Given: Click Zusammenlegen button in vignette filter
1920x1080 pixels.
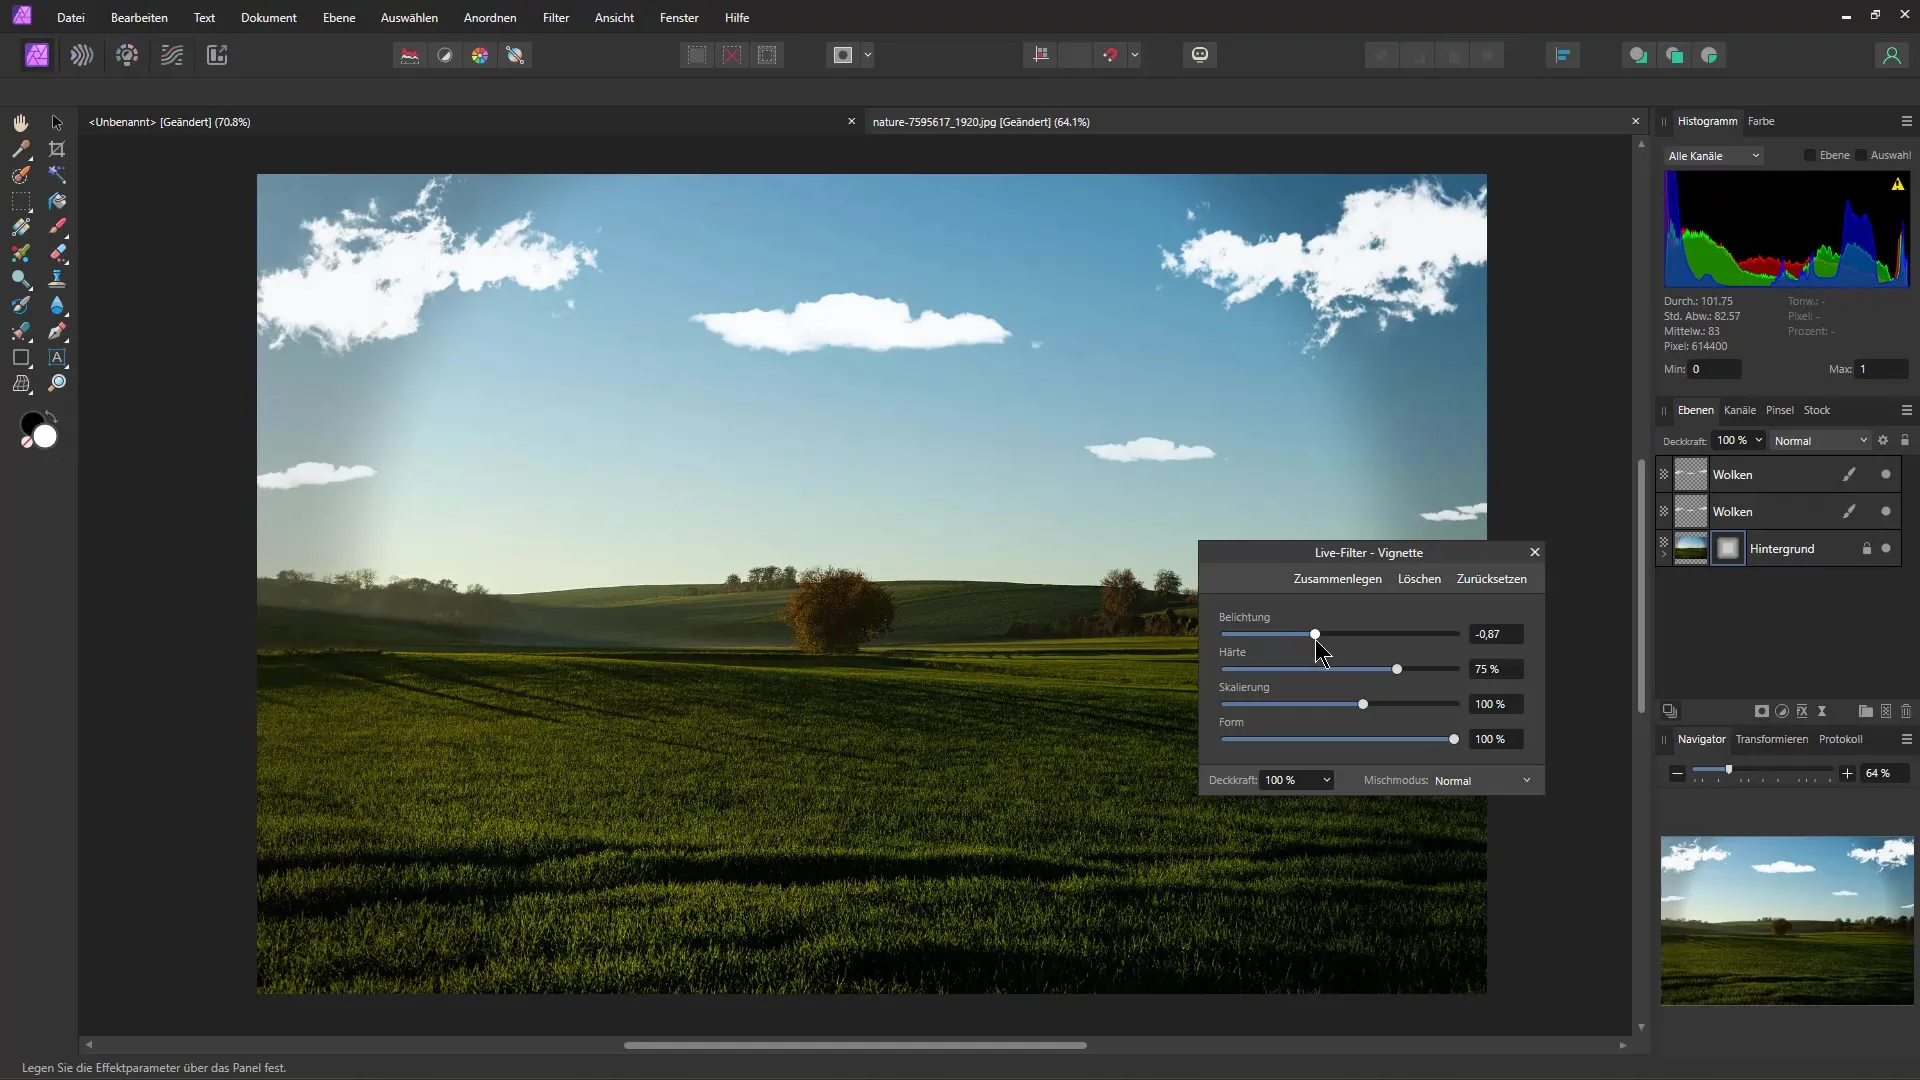Looking at the screenshot, I should (x=1336, y=580).
